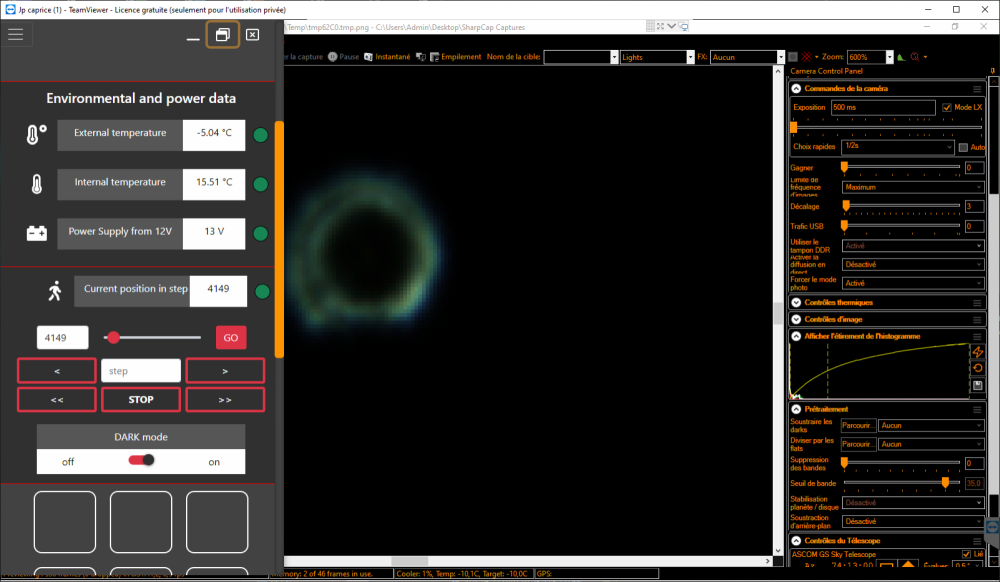Click TeamViewer side tab arrow icon

992,527
